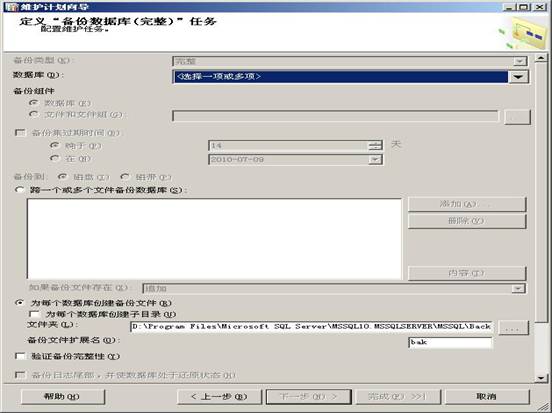Viewport: 552px width, 413px height.
Task: Click the maintenance plan folder graphic
Action: tap(525, 33)
